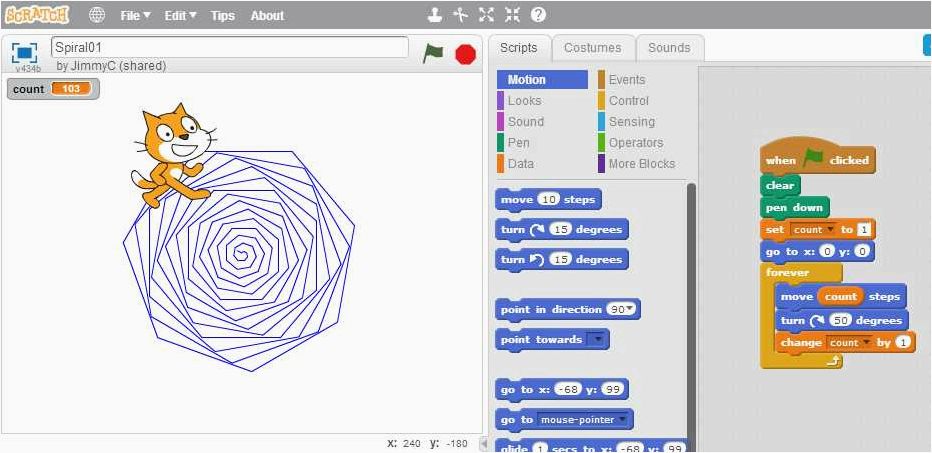Start project with green flag
The width and height of the screenshot is (932, 453).
click(x=432, y=54)
